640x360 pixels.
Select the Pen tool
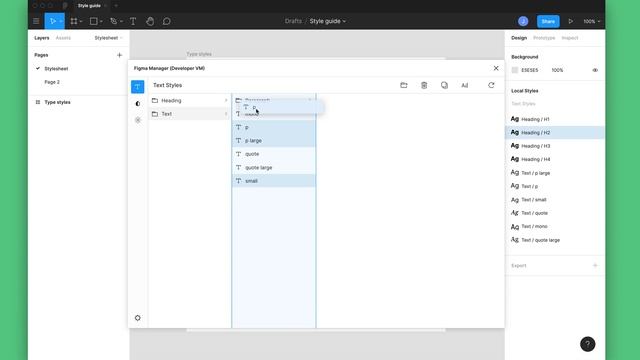113,21
